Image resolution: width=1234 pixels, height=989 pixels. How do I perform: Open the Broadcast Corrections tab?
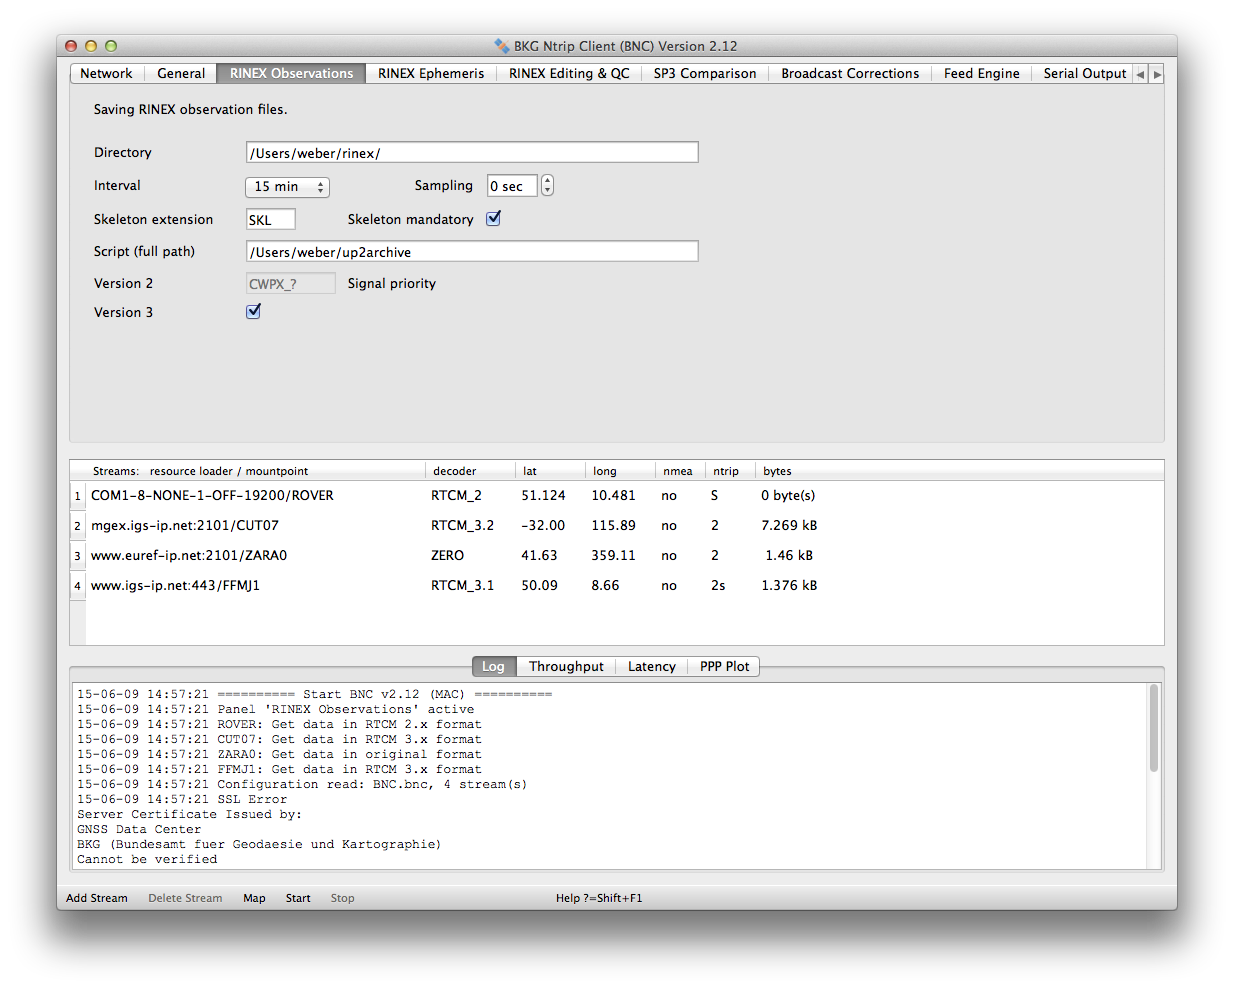coord(849,74)
